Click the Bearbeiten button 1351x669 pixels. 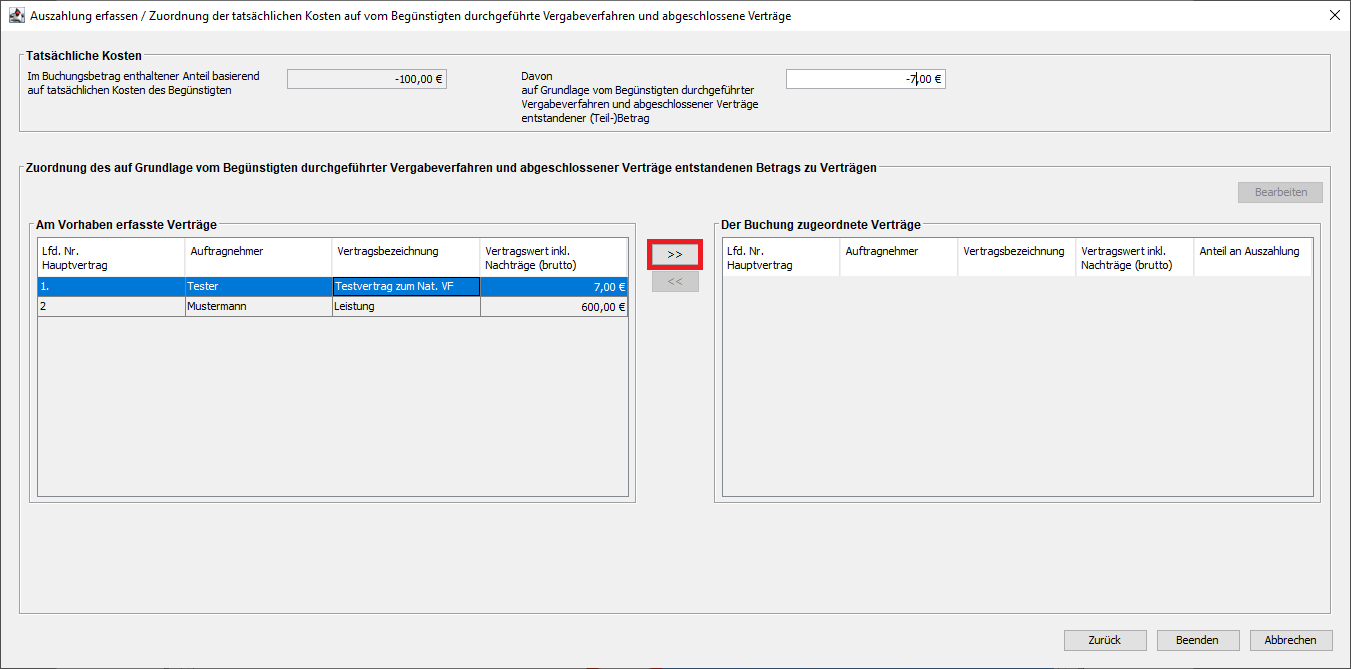[x=1280, y=192]
